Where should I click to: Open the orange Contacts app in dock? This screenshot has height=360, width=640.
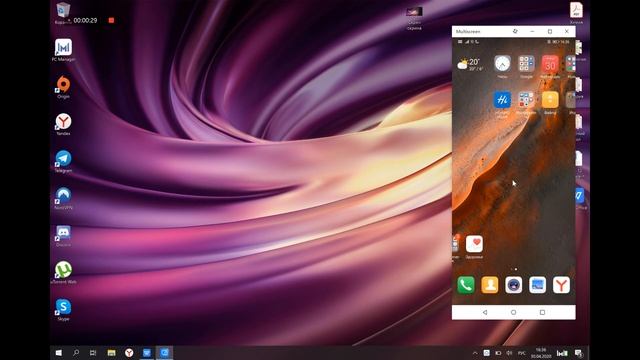[489, 285]
